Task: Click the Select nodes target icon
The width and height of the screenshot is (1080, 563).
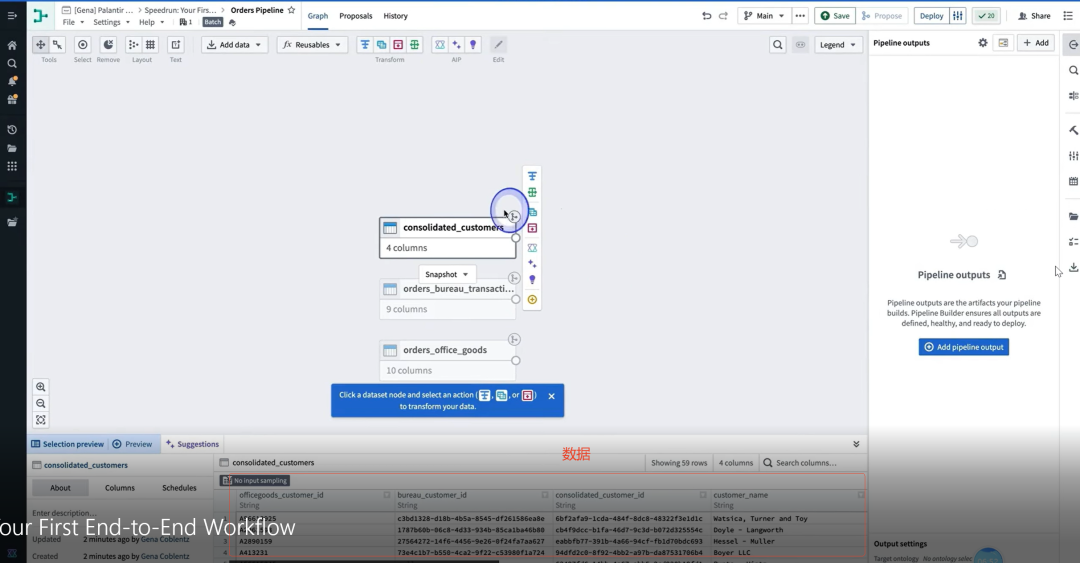Action: (x=83, y=45)
